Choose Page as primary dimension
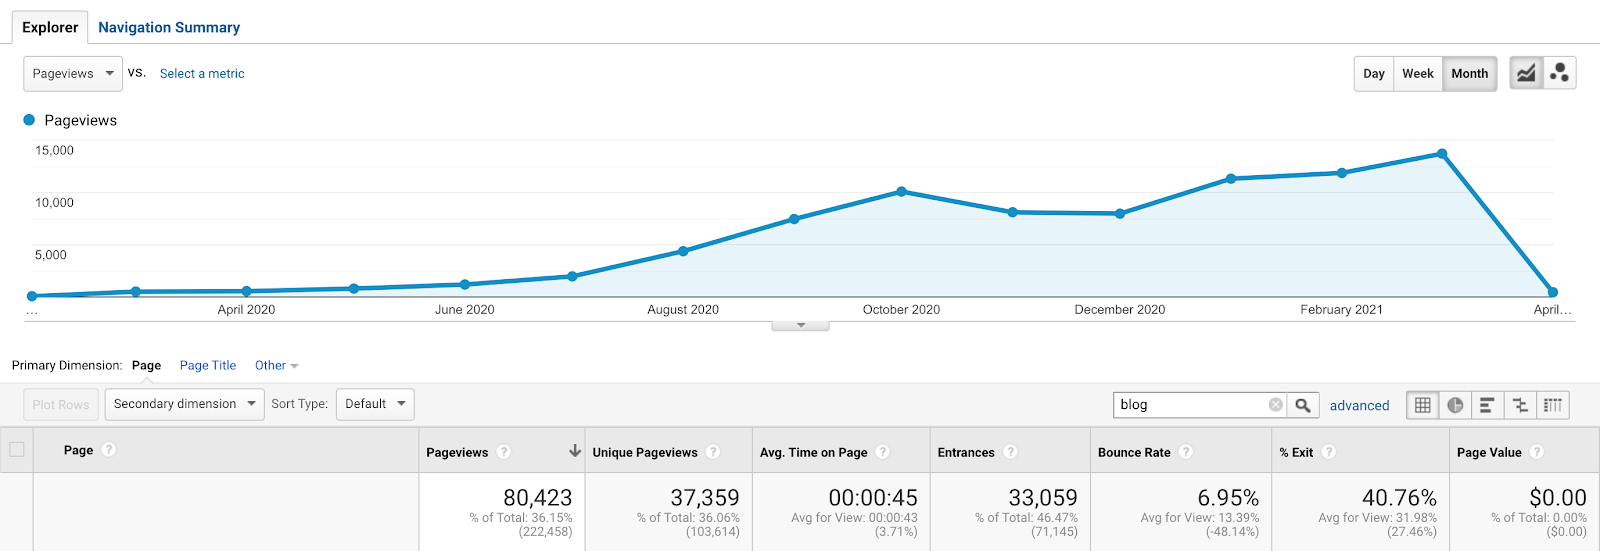This screenshot has width=1600, height=551. pyautogui.click(x=146, y=365)
